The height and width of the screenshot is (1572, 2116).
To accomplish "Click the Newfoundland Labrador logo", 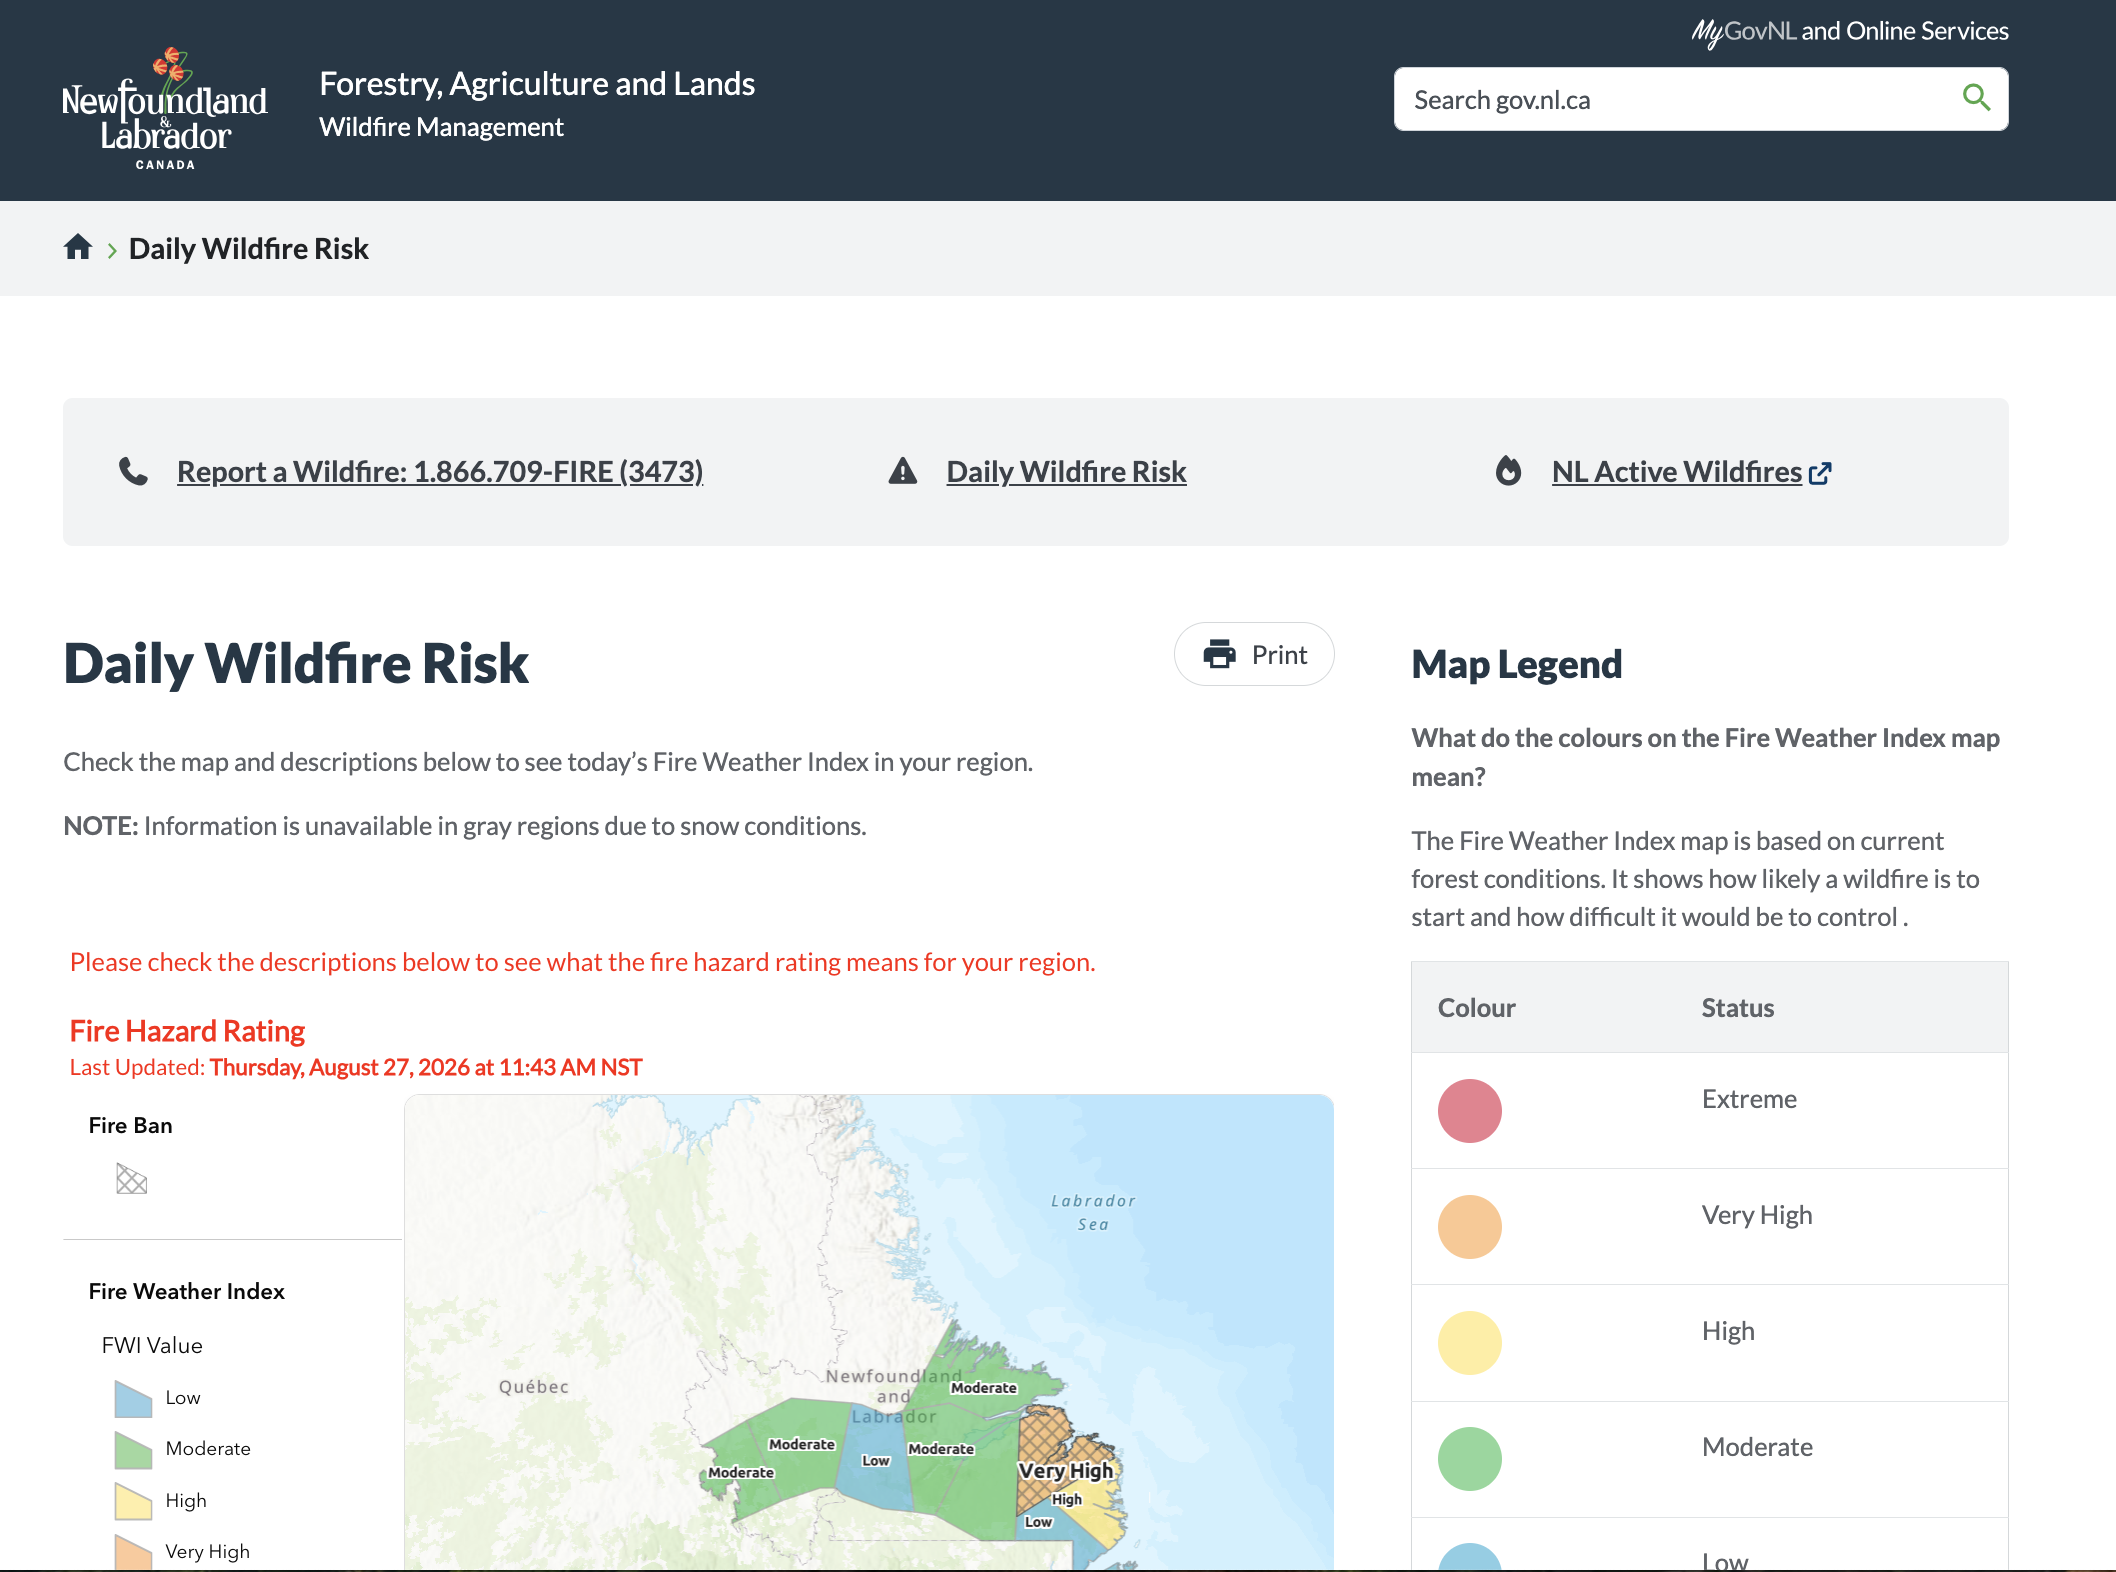I will pos(165,108).
